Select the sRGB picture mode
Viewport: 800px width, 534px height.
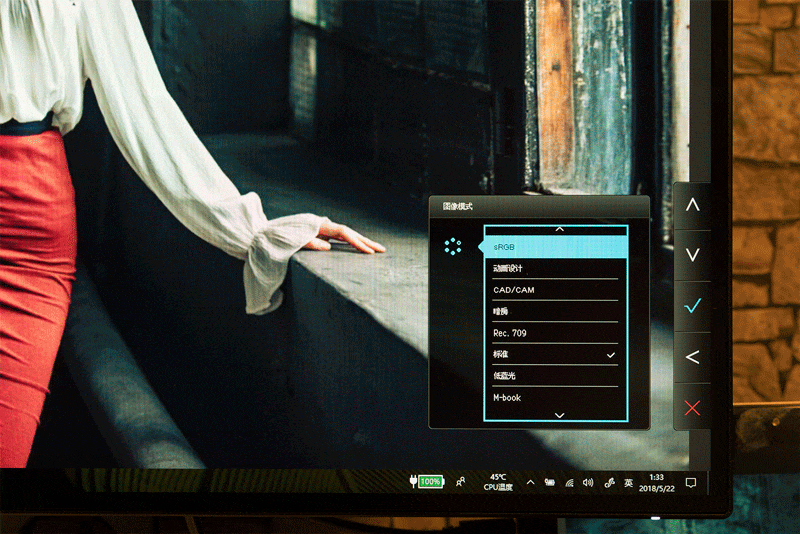point(556,247)
